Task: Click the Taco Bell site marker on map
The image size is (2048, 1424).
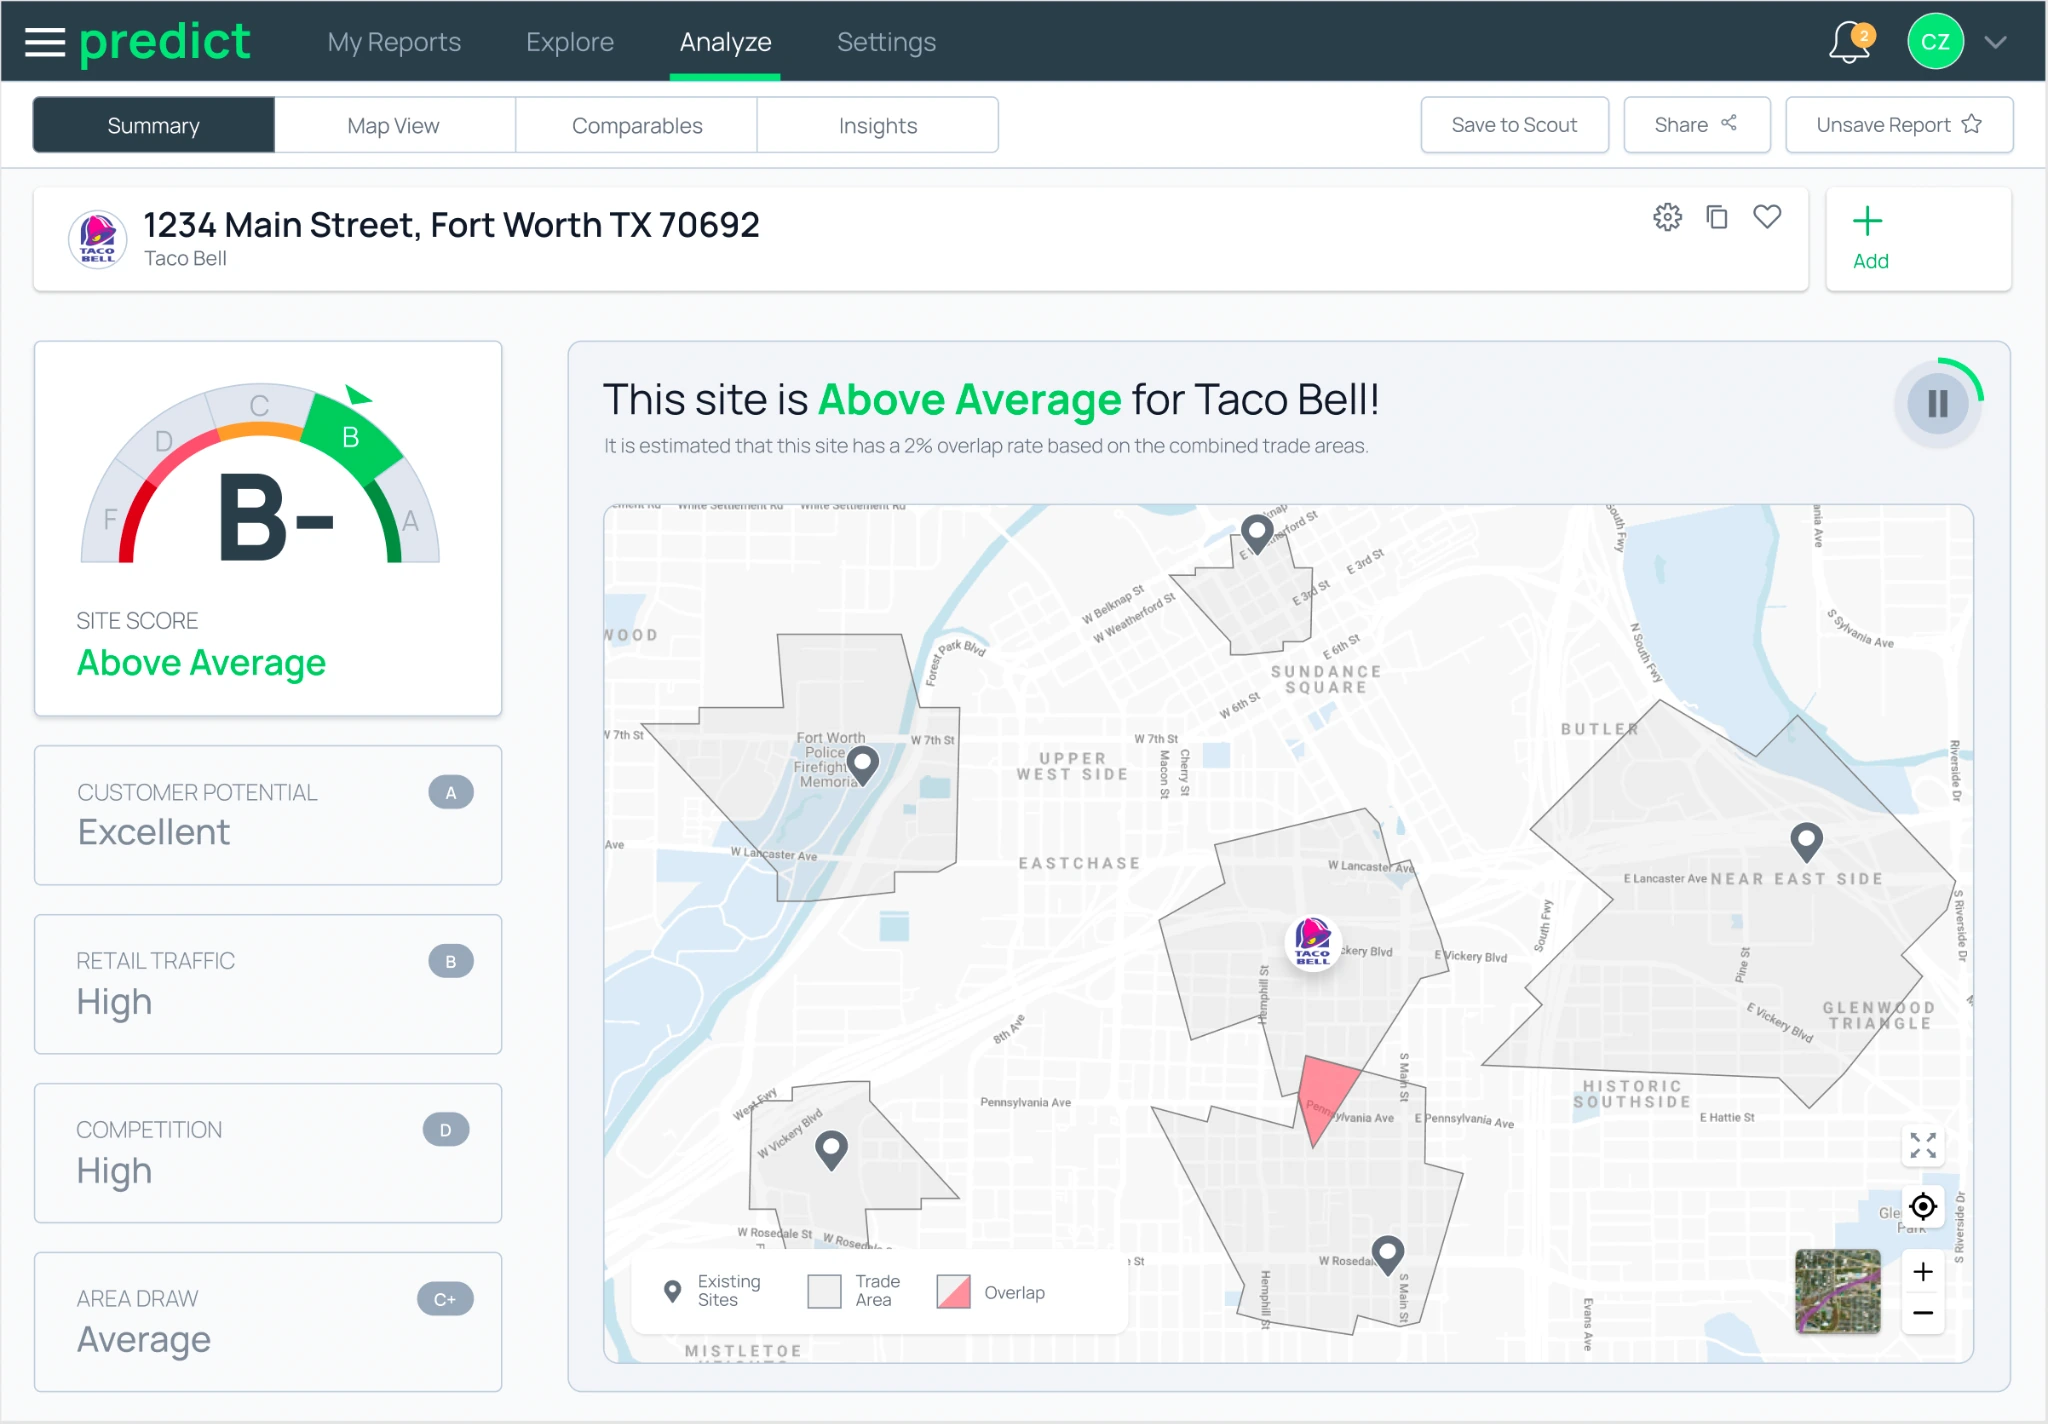Action: (x=1312, y=941)
